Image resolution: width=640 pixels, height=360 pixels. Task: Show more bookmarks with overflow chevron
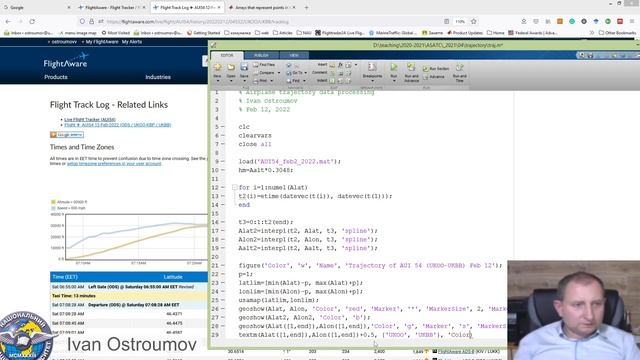pos(591,33)
